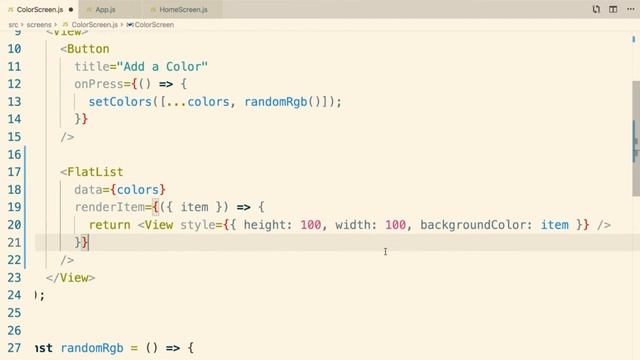Image resolution: width=640 pixels, height=360 pixels.
Task: Open the More Actions ellipsis menu
Action: pos(631,9)
